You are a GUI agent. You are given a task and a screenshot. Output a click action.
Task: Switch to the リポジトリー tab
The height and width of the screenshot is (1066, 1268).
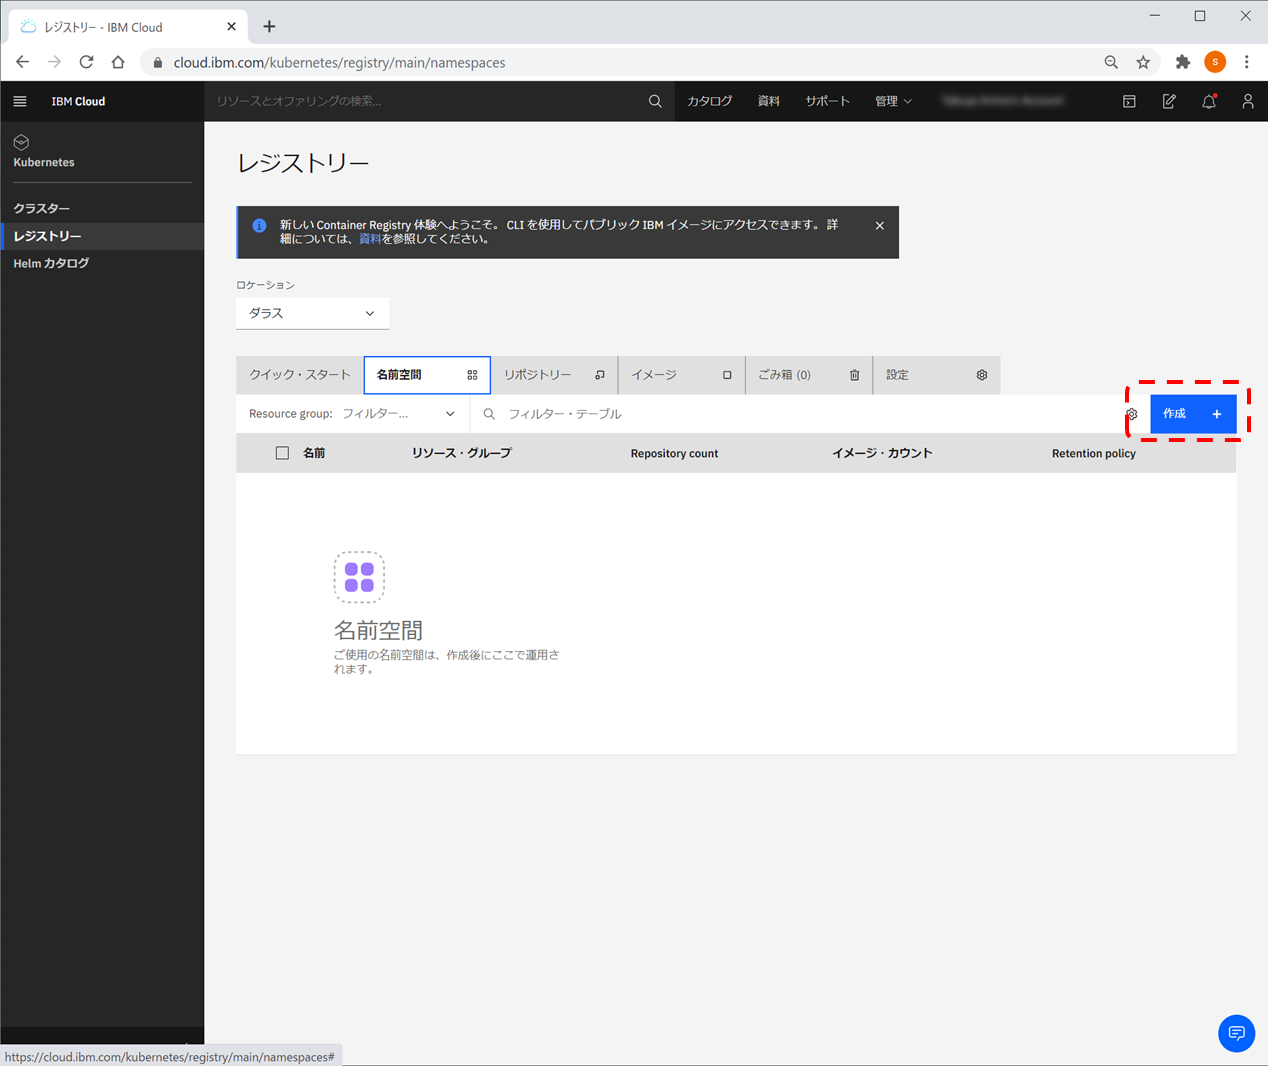click(x=554, y=375)
